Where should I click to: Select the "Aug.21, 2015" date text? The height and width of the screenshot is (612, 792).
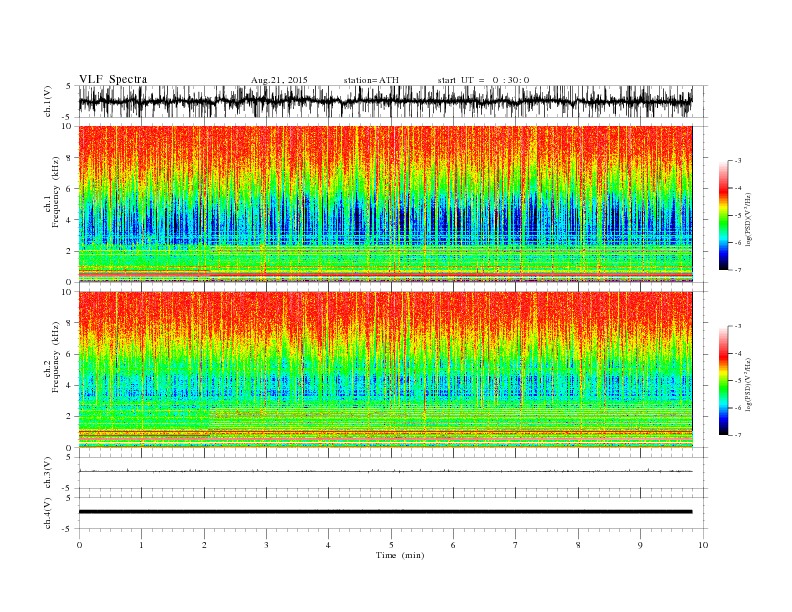pos(279,80)
